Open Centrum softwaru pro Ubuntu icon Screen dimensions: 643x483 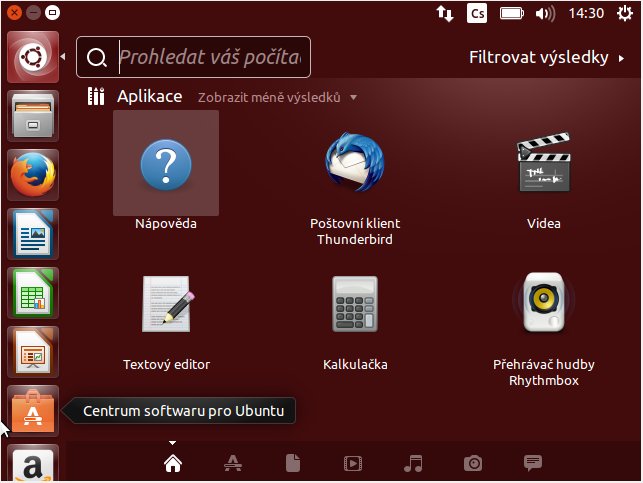click(33, 411)
